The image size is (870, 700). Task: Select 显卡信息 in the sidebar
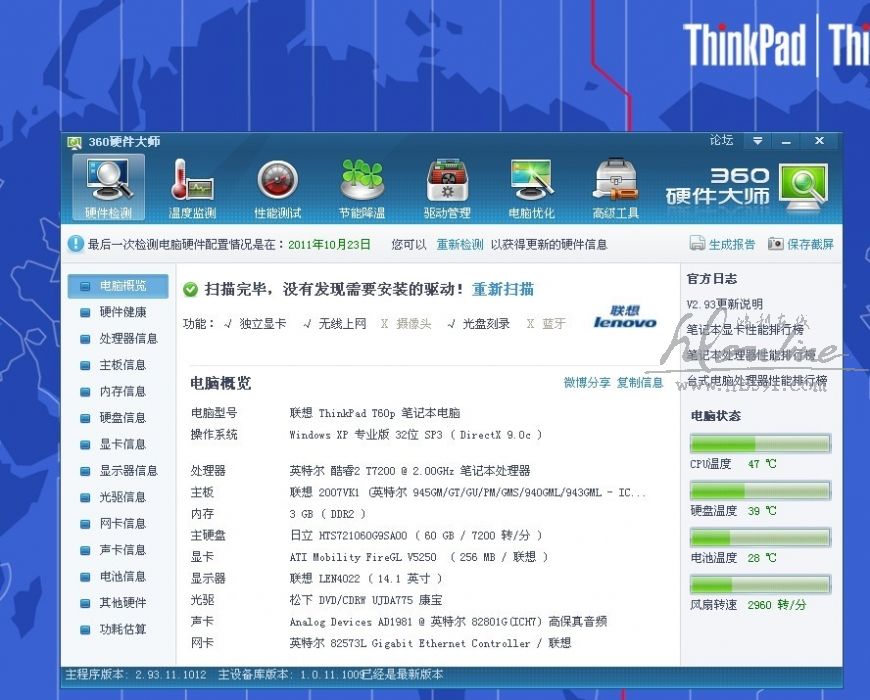(122, 444)
